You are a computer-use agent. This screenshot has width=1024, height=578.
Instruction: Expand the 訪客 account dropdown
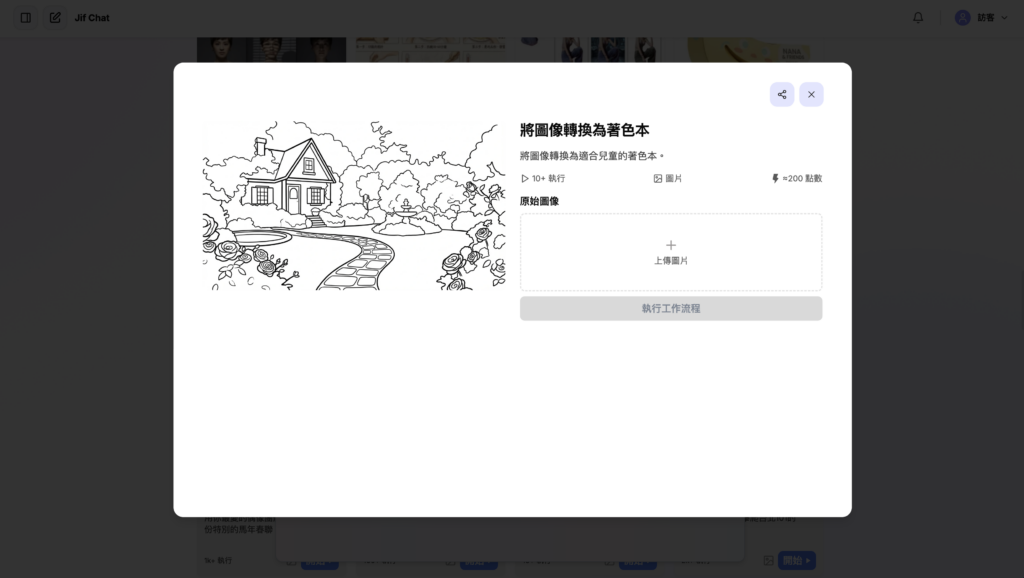click(982, 18)
